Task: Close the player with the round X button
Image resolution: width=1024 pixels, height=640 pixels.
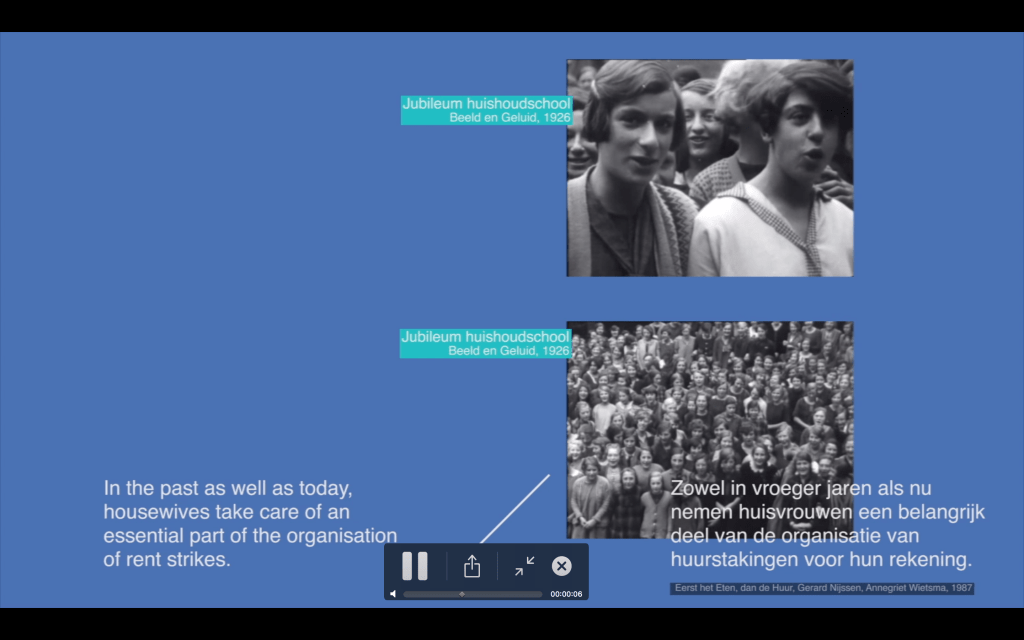Action: tap(562, 567)
